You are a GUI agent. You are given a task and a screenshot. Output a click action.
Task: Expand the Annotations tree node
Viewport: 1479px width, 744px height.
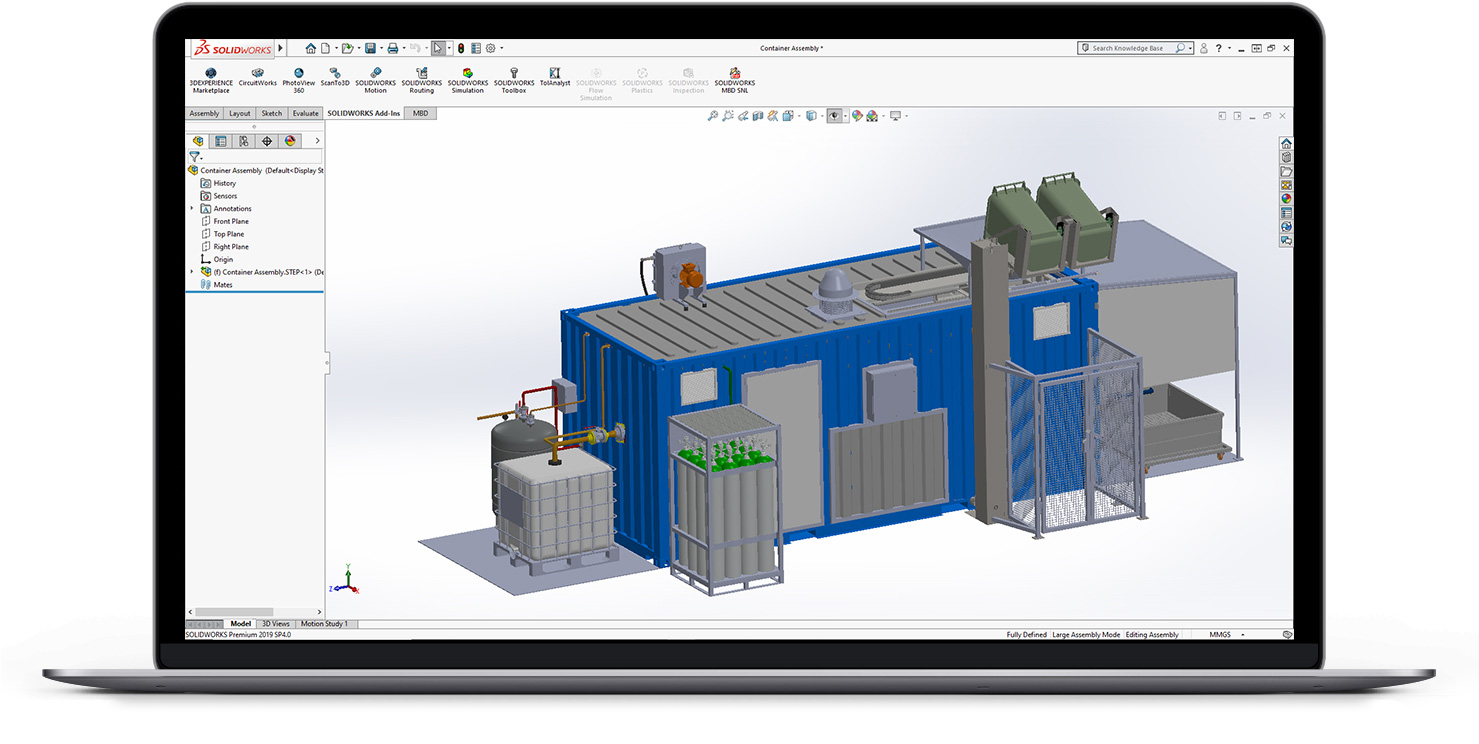(192, 208)
